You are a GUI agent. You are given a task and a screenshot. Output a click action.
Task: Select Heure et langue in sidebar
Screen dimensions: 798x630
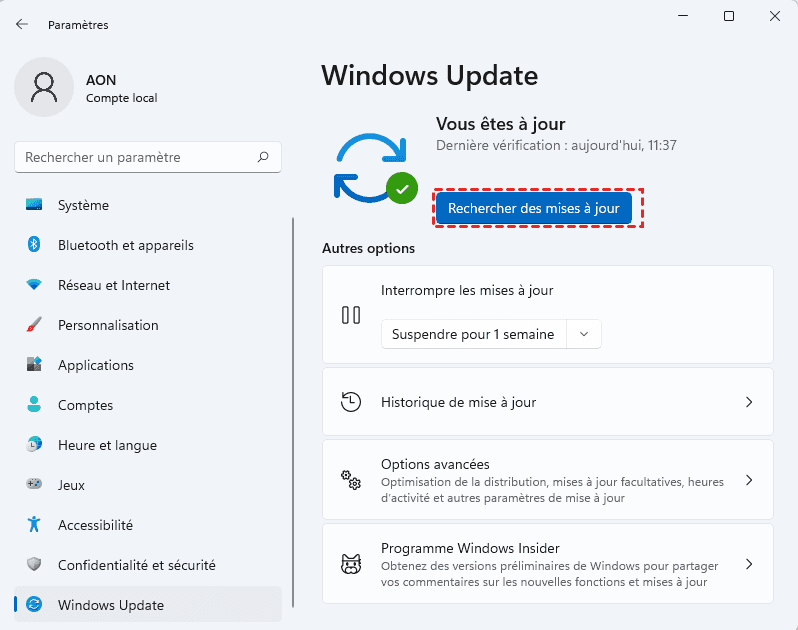[x=107, y=445]
